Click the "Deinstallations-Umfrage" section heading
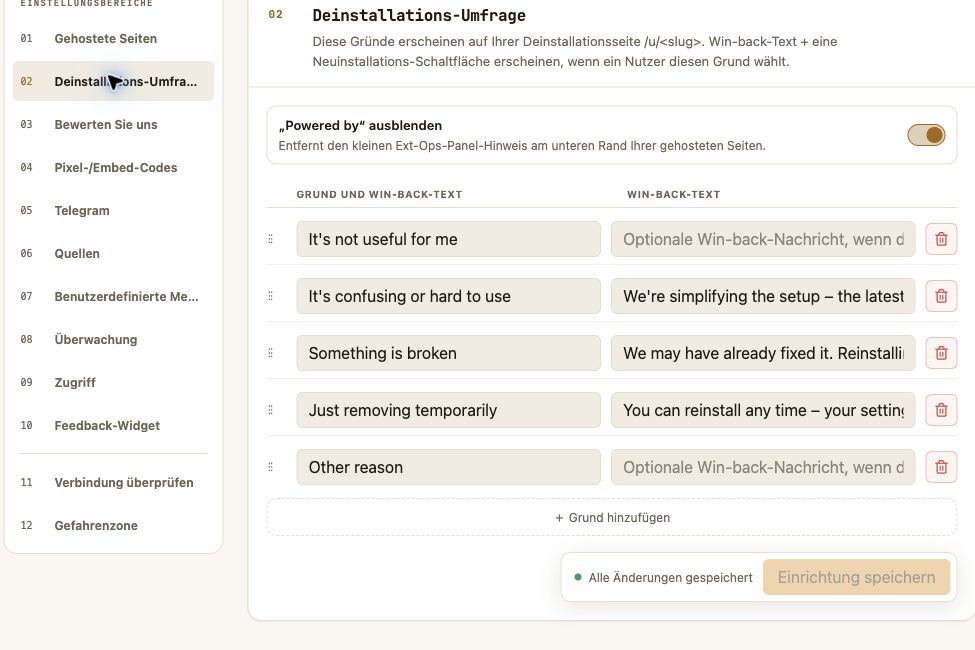This screenshot has width=975, height=650. click(x=419, y=16)
